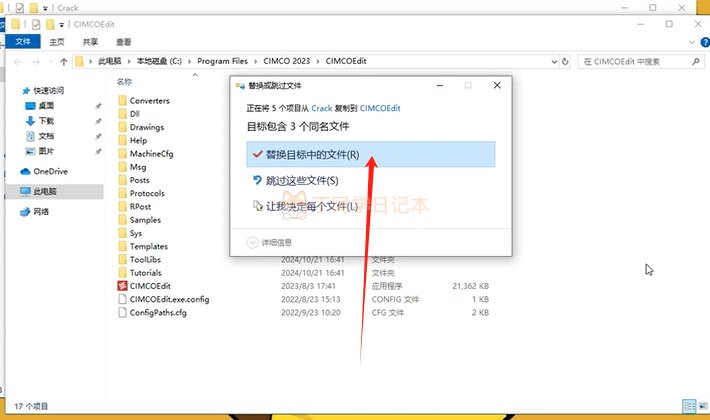Open the Home ribbon tab

(x=57, y=42)
